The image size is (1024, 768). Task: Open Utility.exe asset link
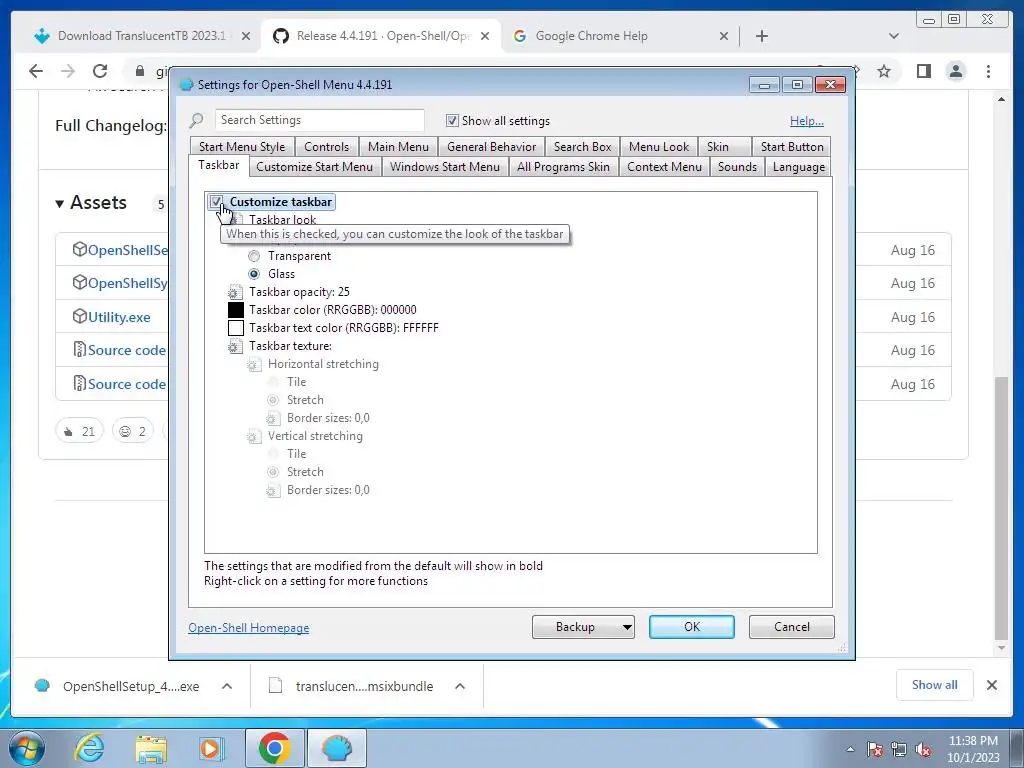click(119, 317)
